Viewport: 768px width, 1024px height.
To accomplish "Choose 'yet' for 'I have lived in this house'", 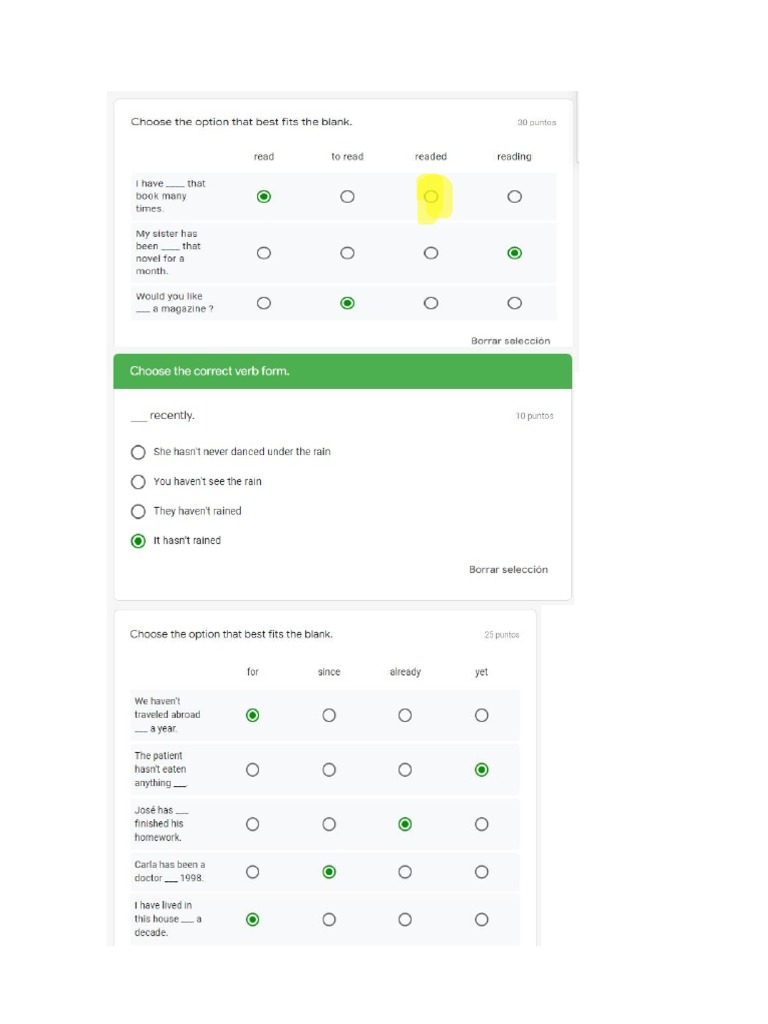I will 482,920.
